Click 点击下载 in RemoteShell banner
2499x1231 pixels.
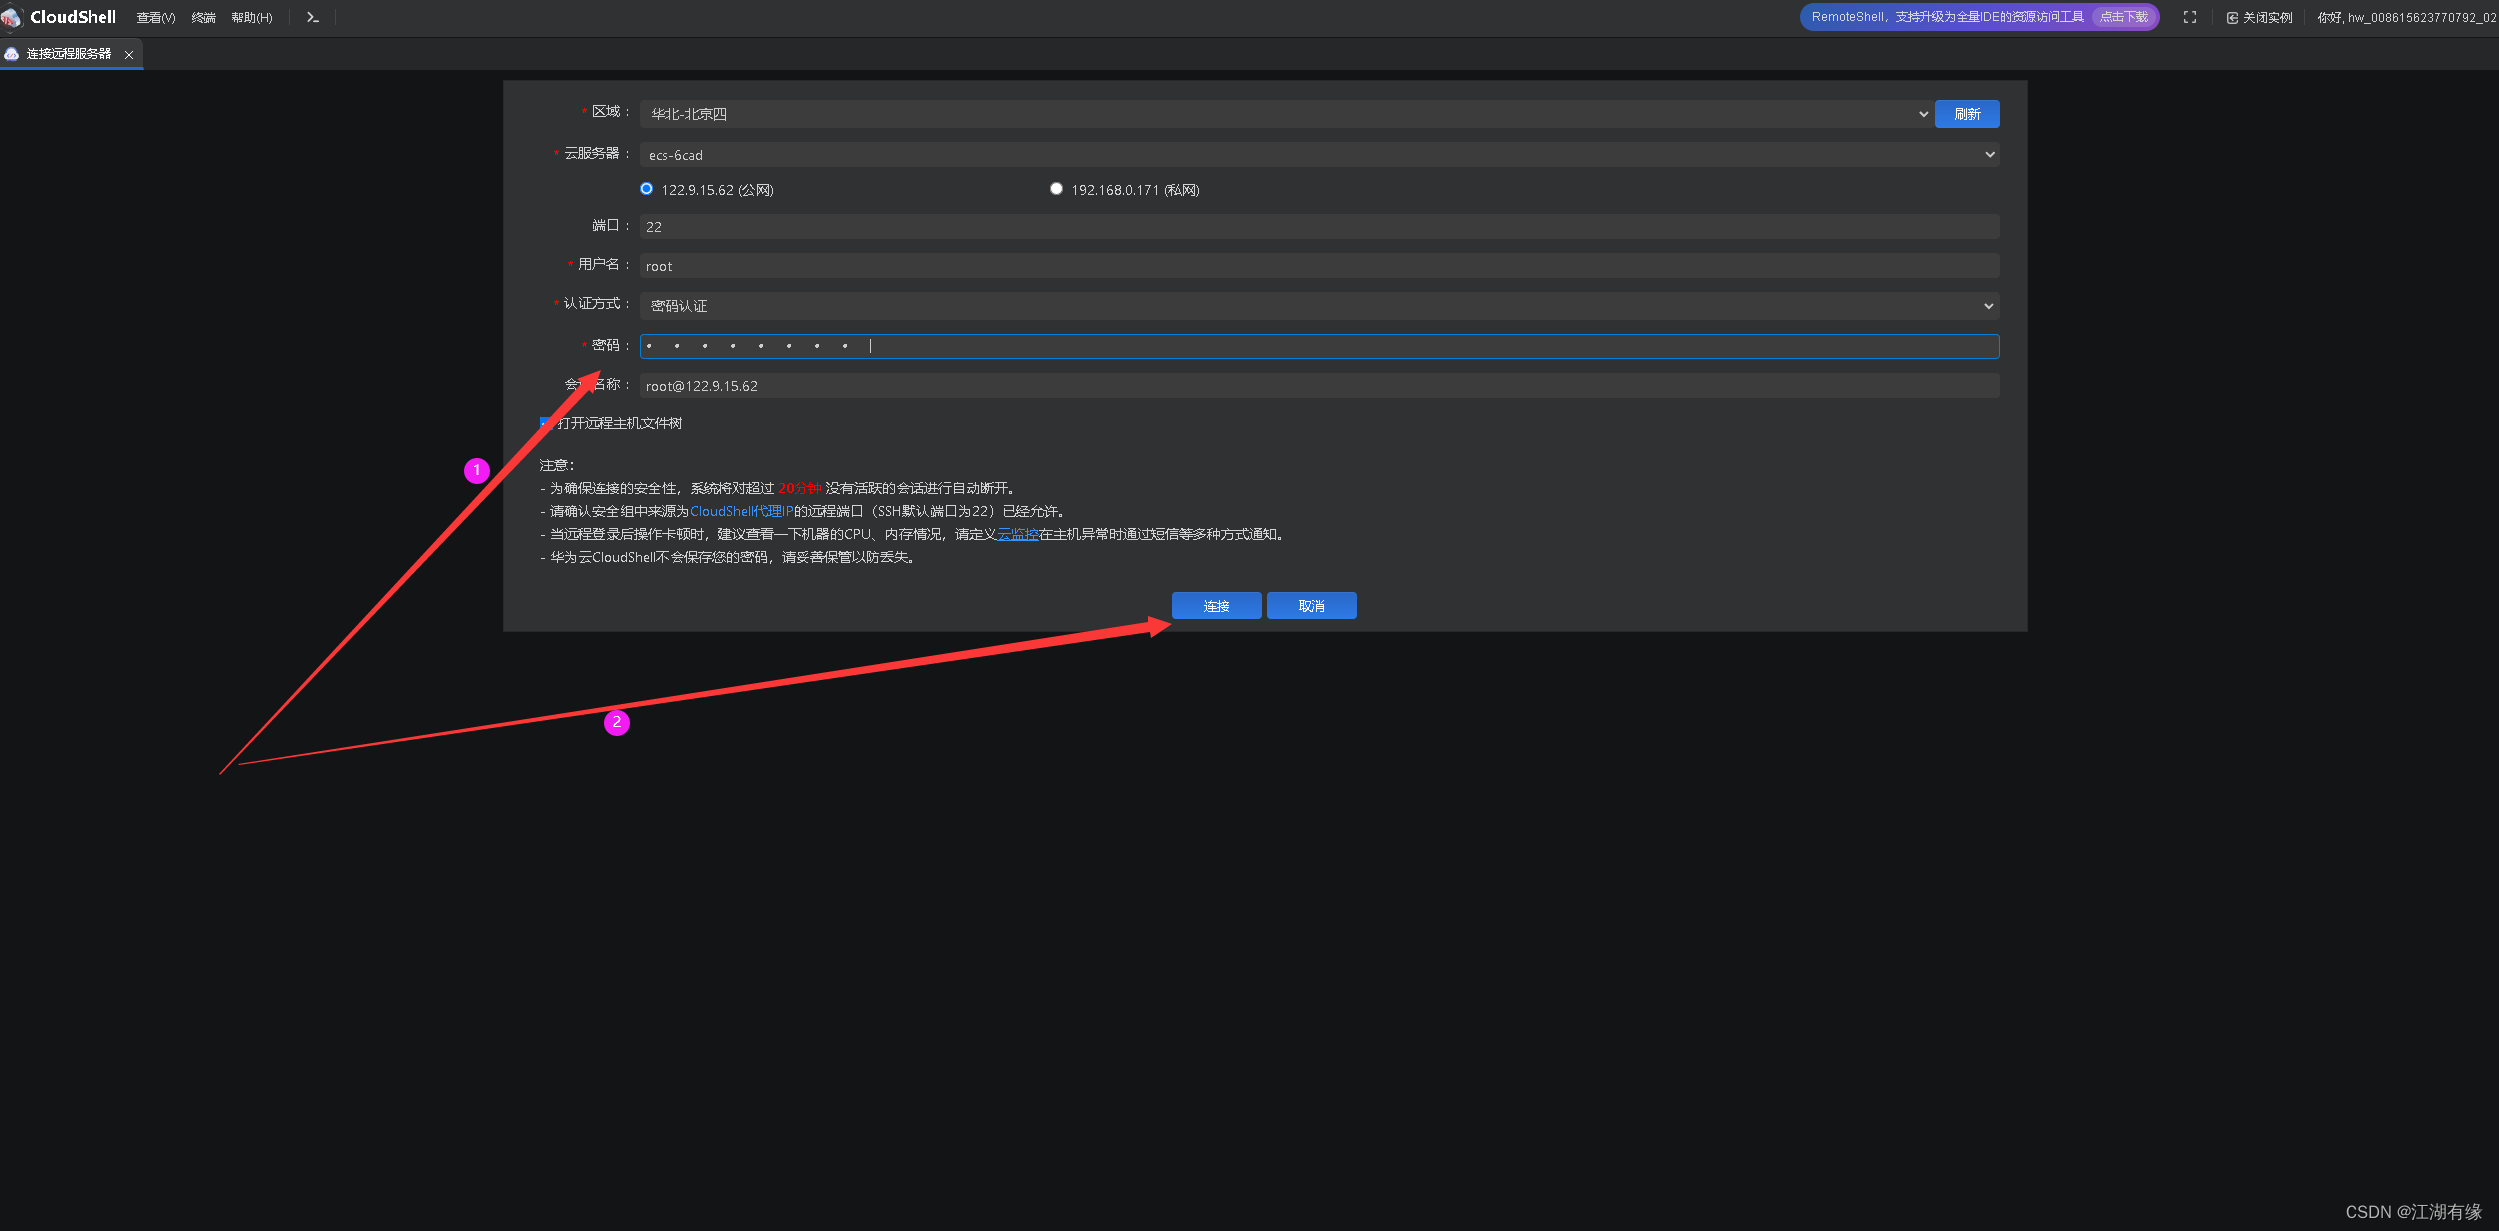[x=2123, y=17]
